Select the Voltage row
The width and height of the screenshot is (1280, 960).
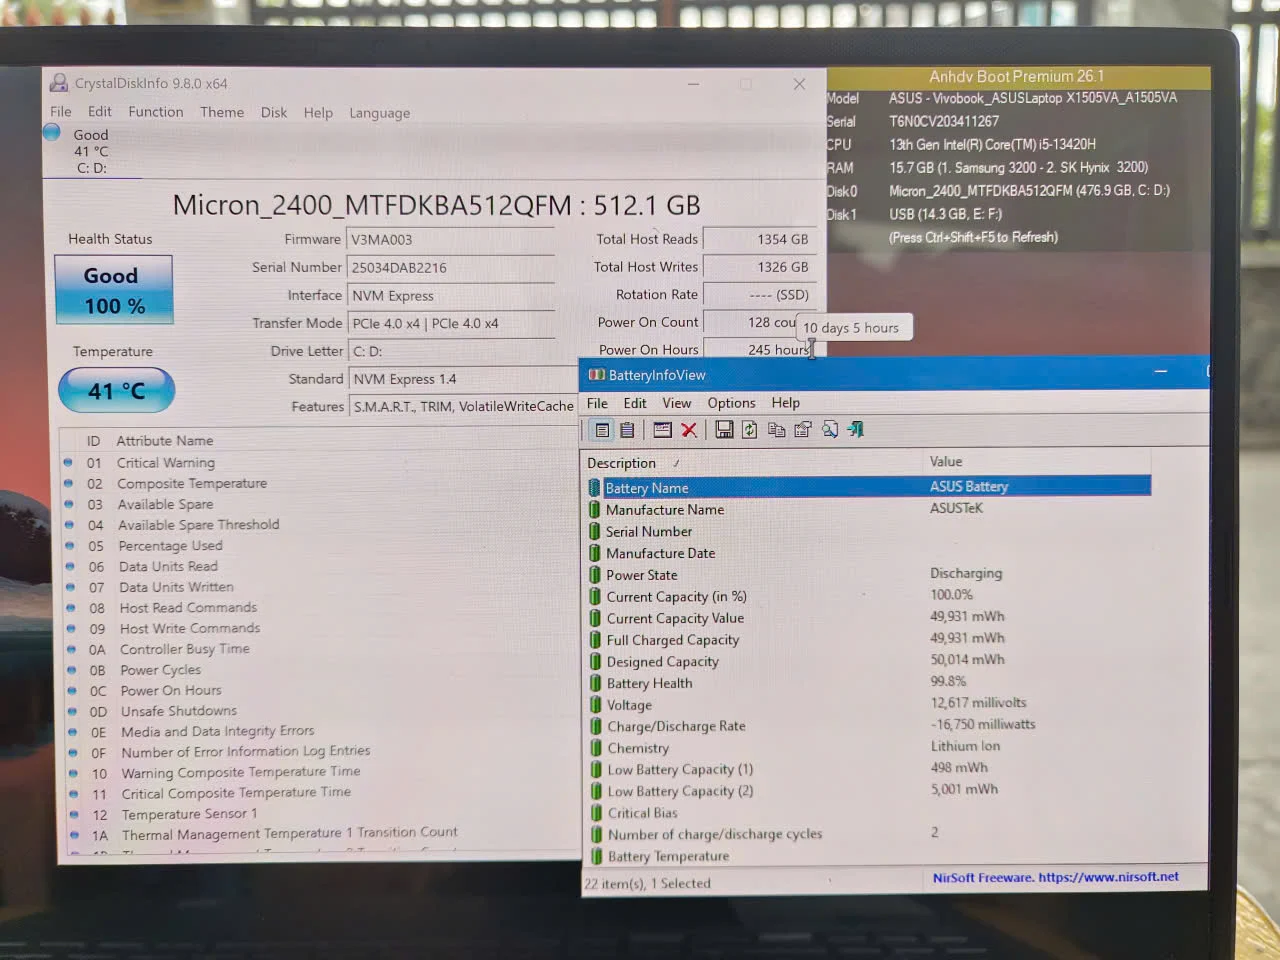[868, 705]
